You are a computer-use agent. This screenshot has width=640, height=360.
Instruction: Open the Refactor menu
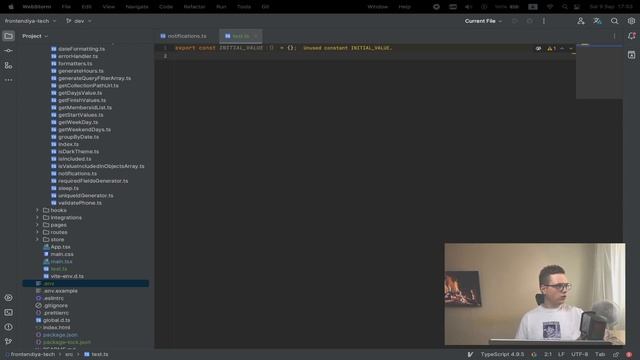pyautogui.click(x=195, y=7)
